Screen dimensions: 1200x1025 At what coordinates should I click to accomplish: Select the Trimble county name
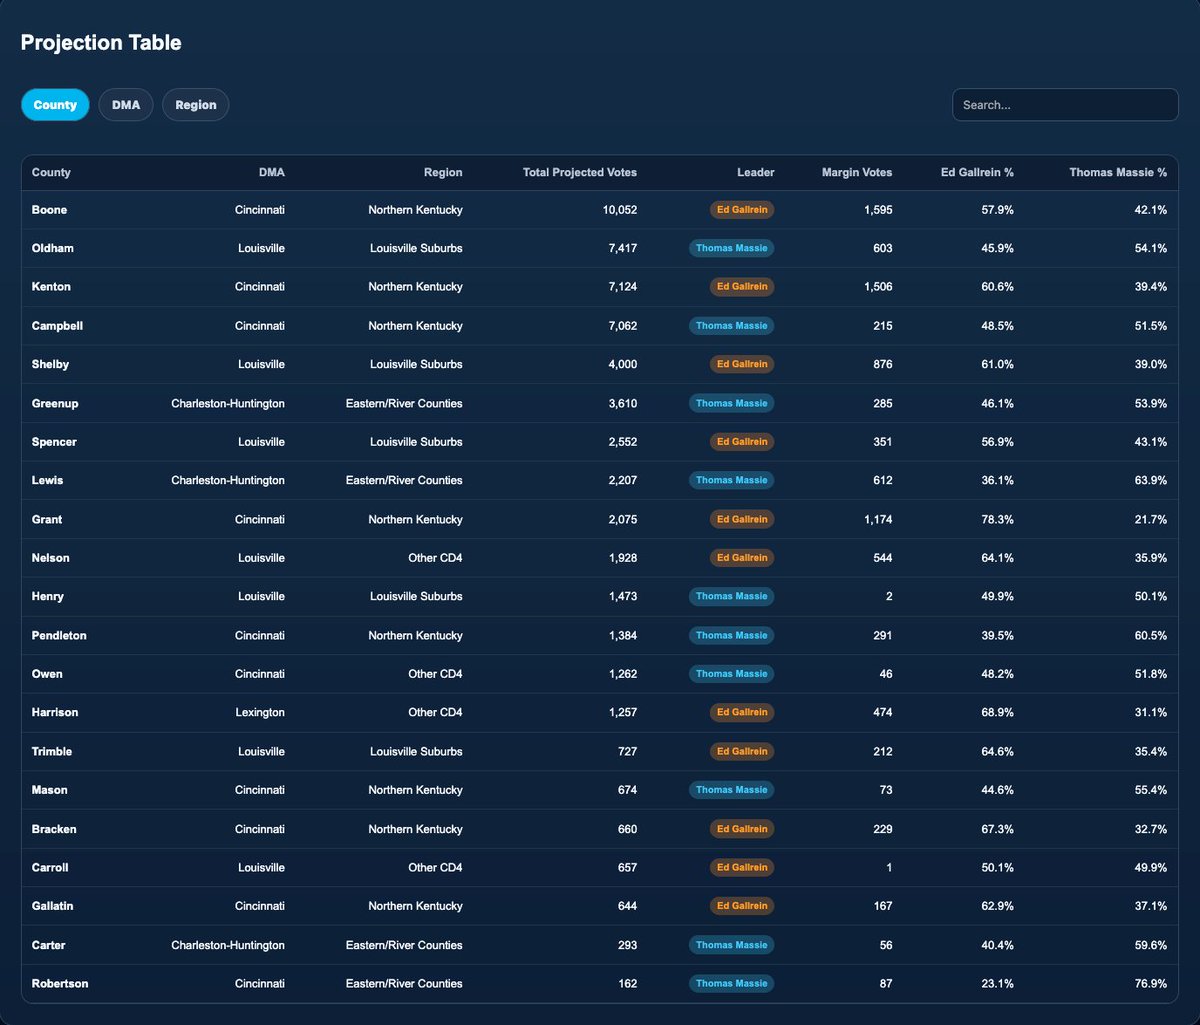click(52, 751)
